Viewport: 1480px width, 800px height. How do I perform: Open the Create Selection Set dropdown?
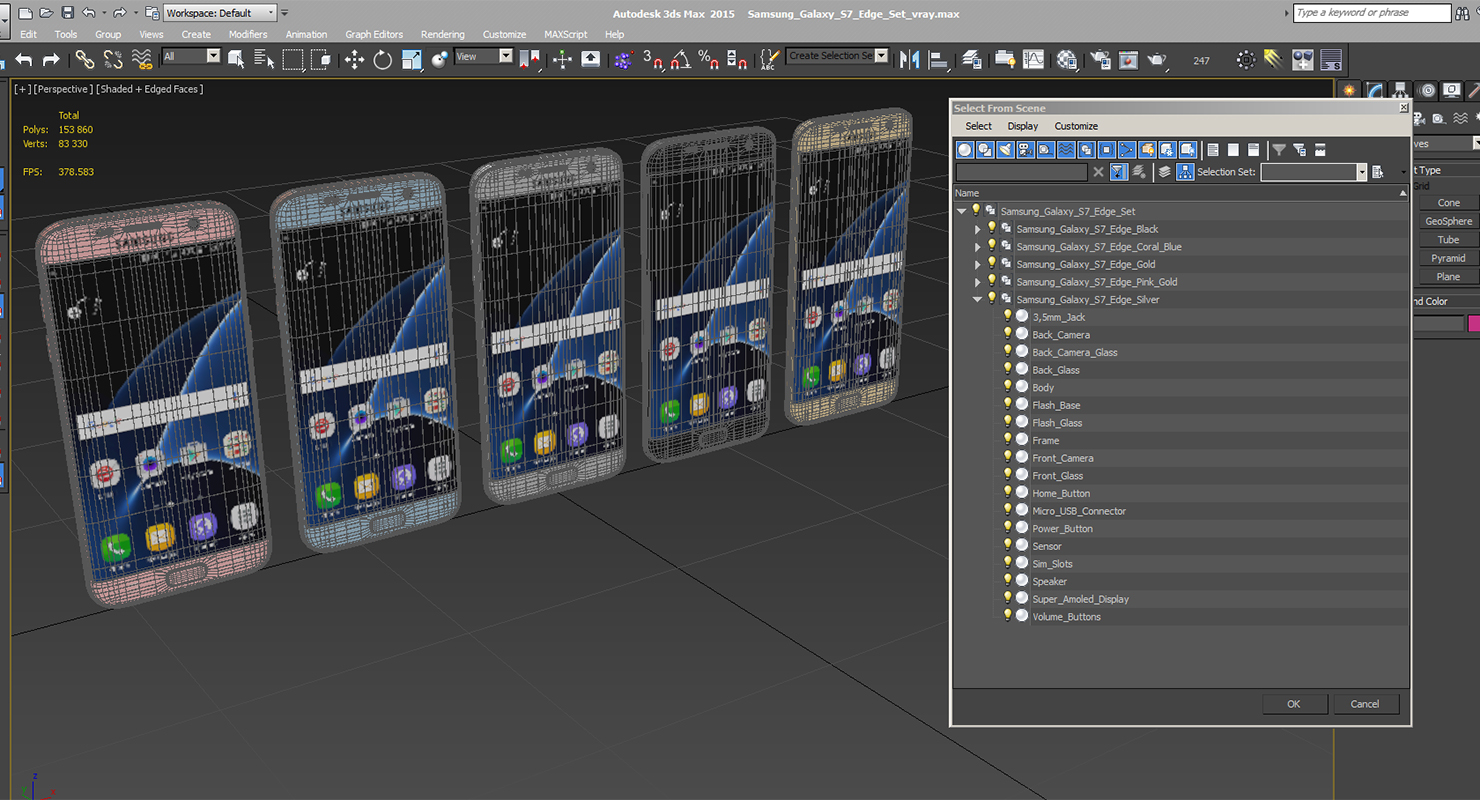[x=837, y=56]
